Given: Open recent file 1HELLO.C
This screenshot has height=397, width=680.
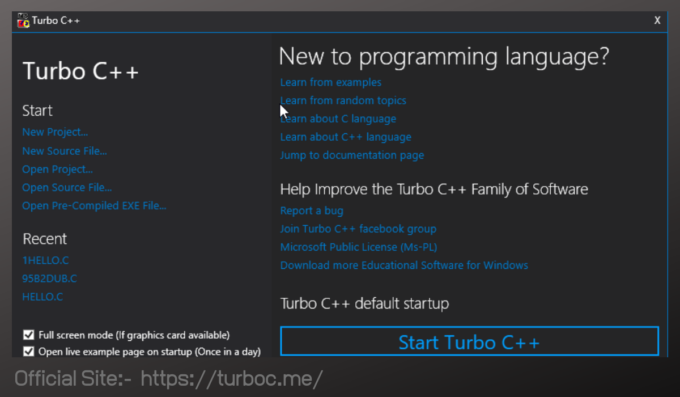Looking at the screenshot, I should coord(46,260).
